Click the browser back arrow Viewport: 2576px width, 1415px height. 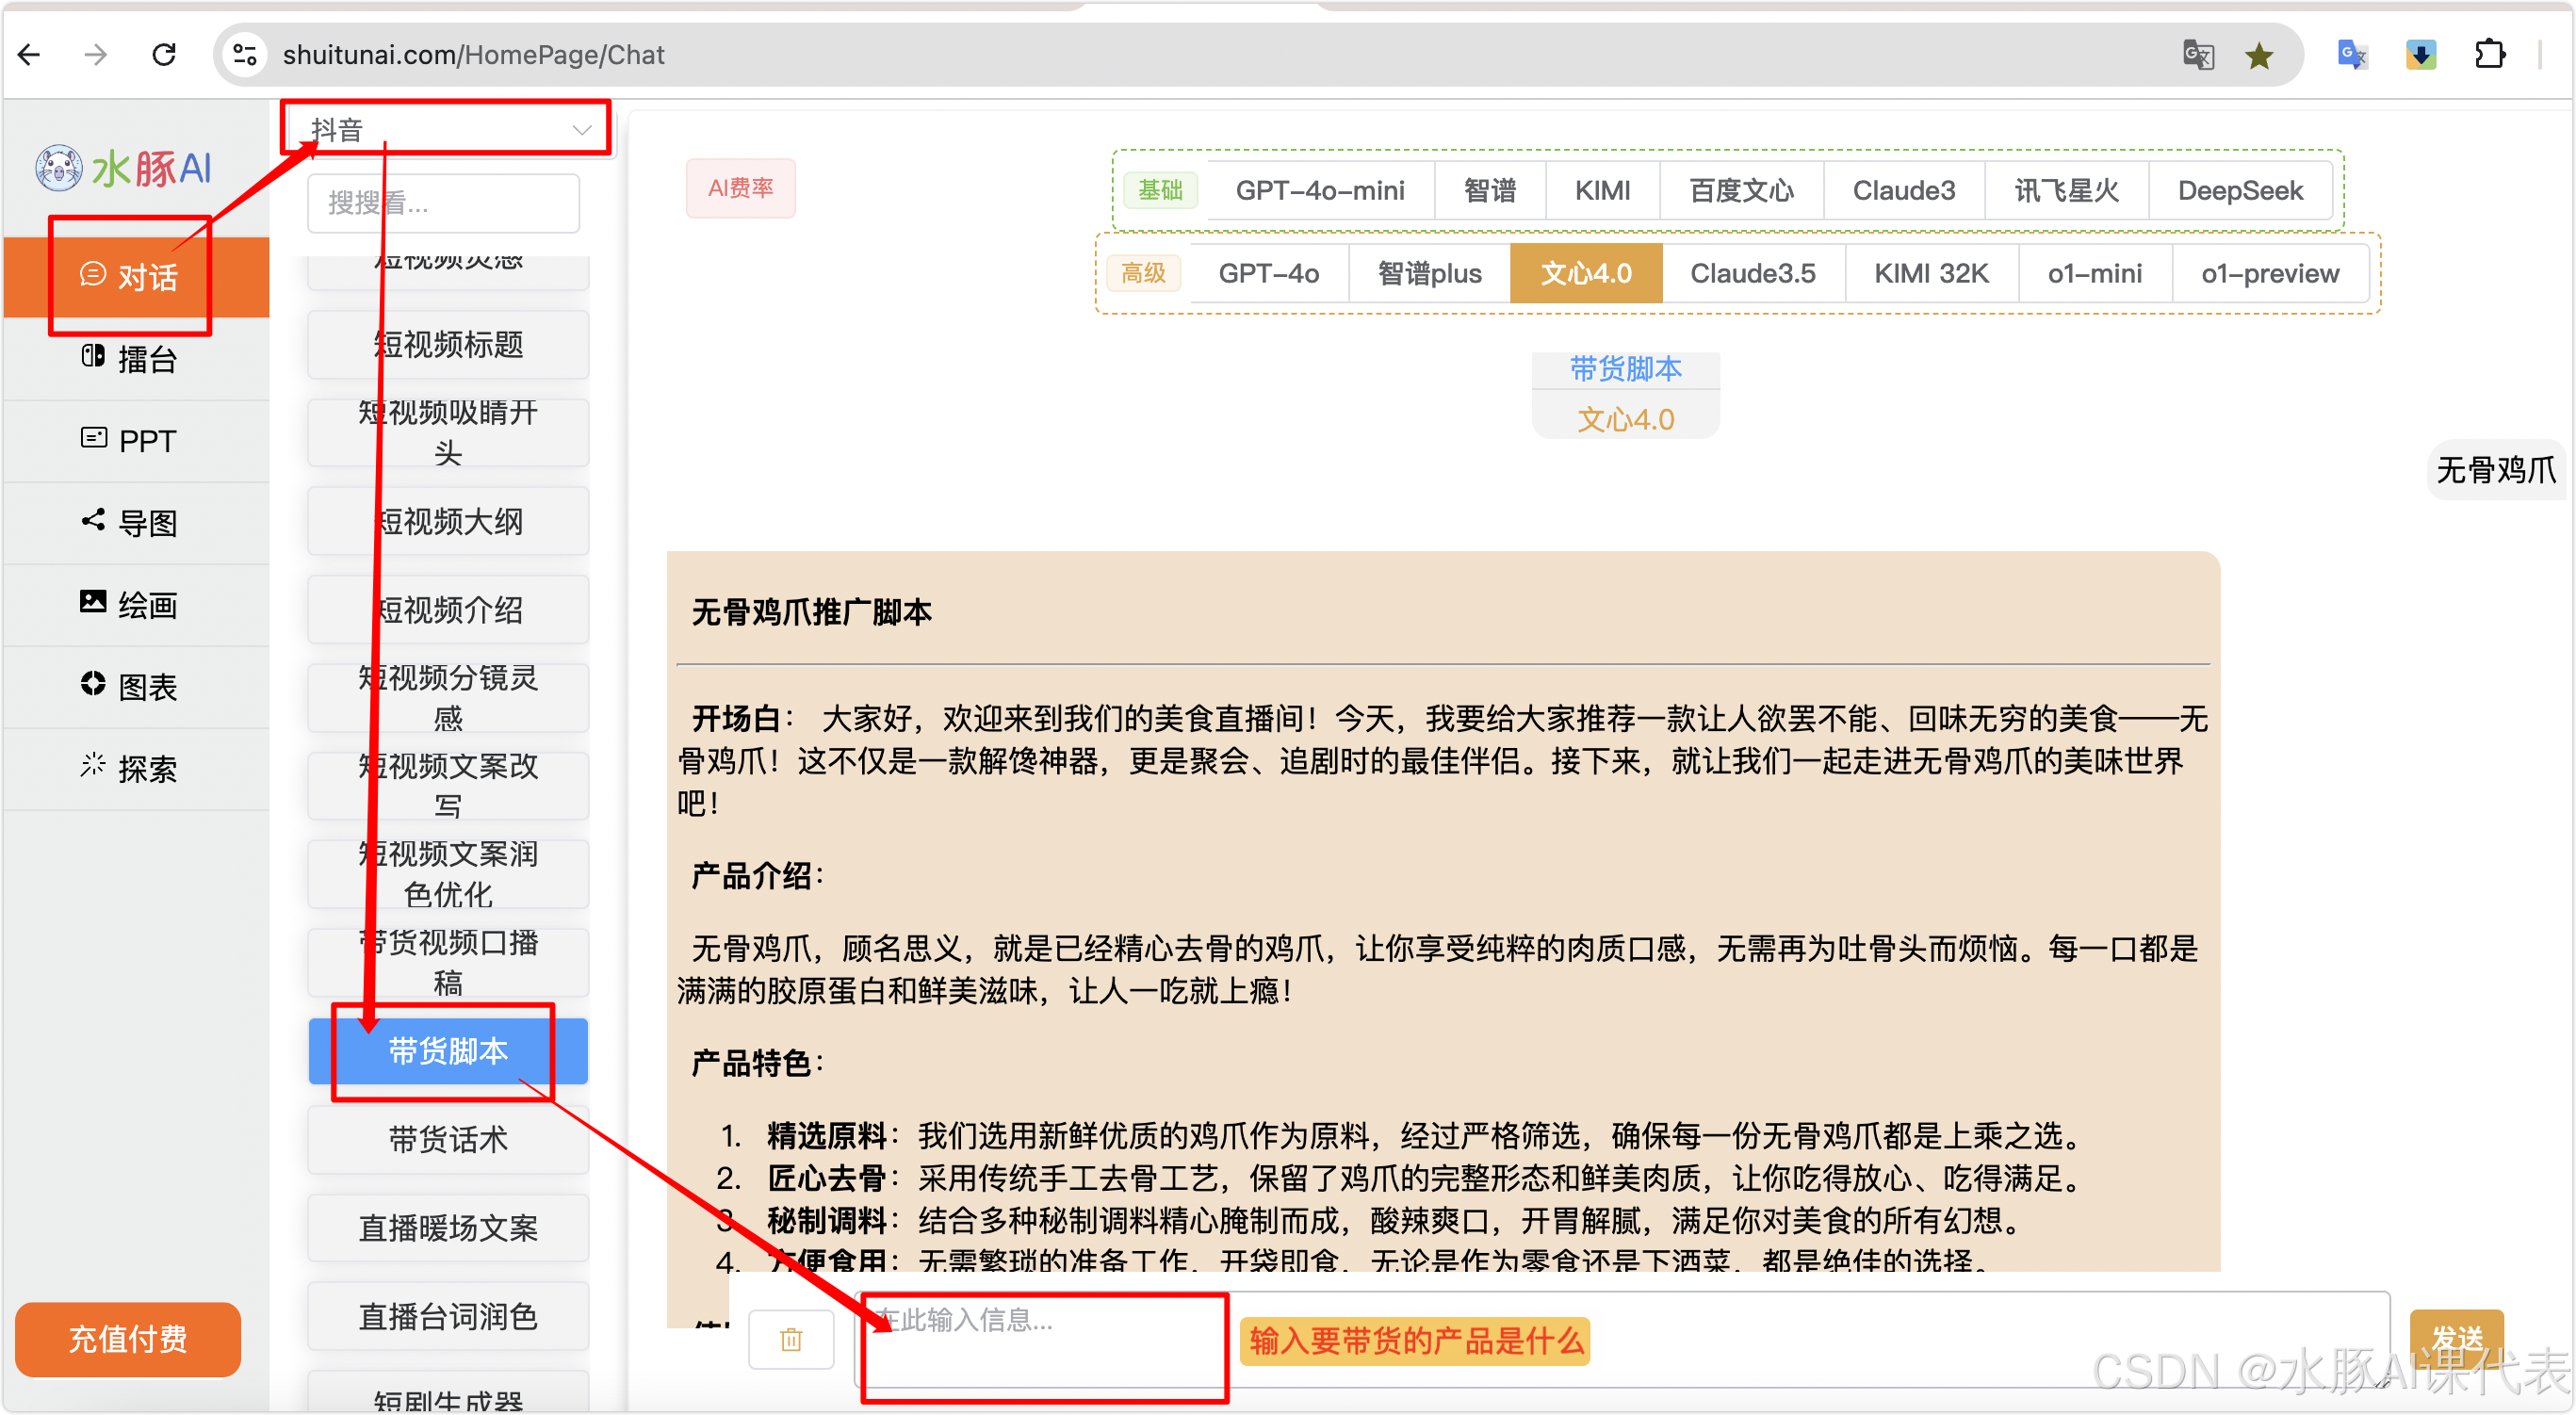[30, 54]
